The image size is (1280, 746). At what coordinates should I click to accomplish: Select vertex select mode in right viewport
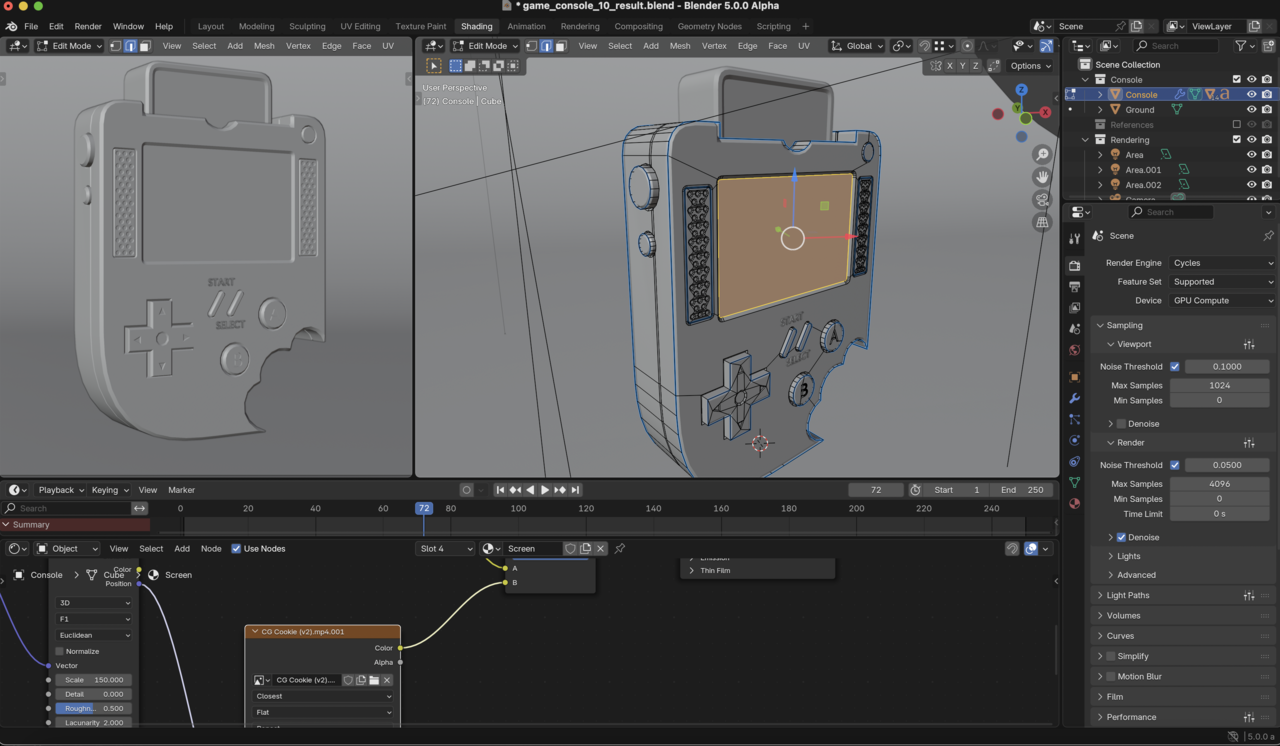(x=532, y=46)
